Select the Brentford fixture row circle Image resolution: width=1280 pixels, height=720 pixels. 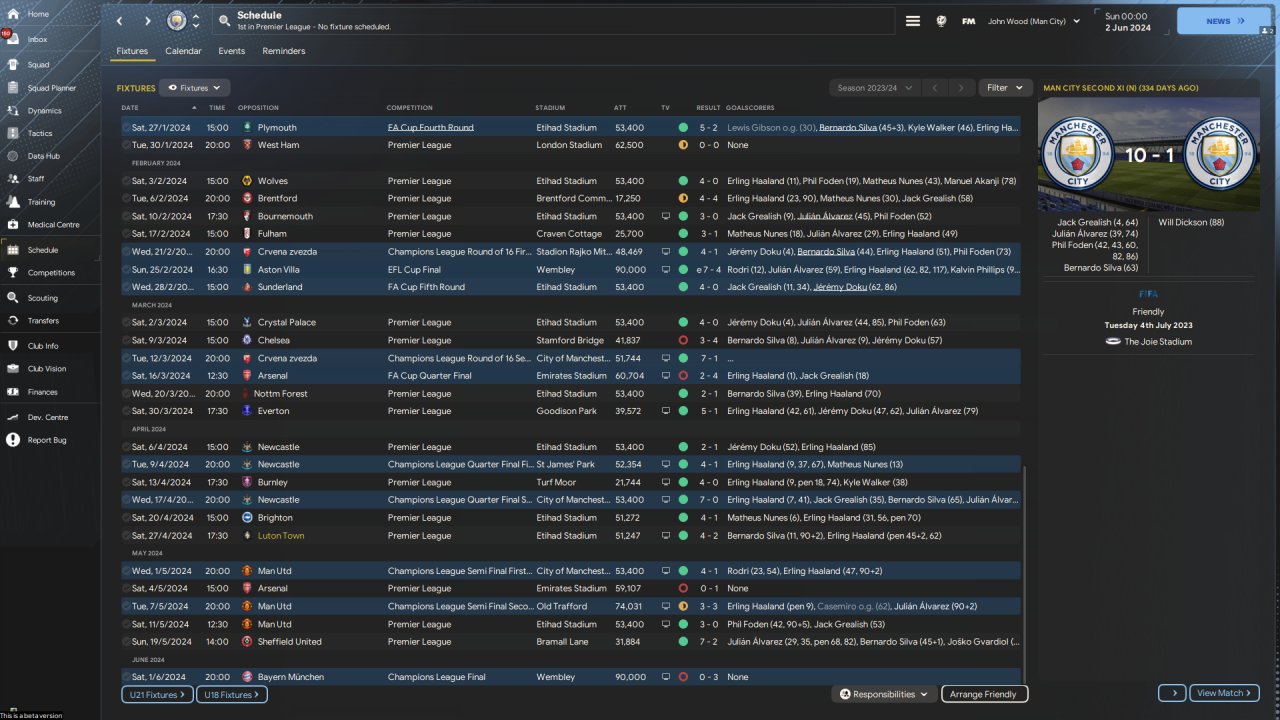point(127,199)
